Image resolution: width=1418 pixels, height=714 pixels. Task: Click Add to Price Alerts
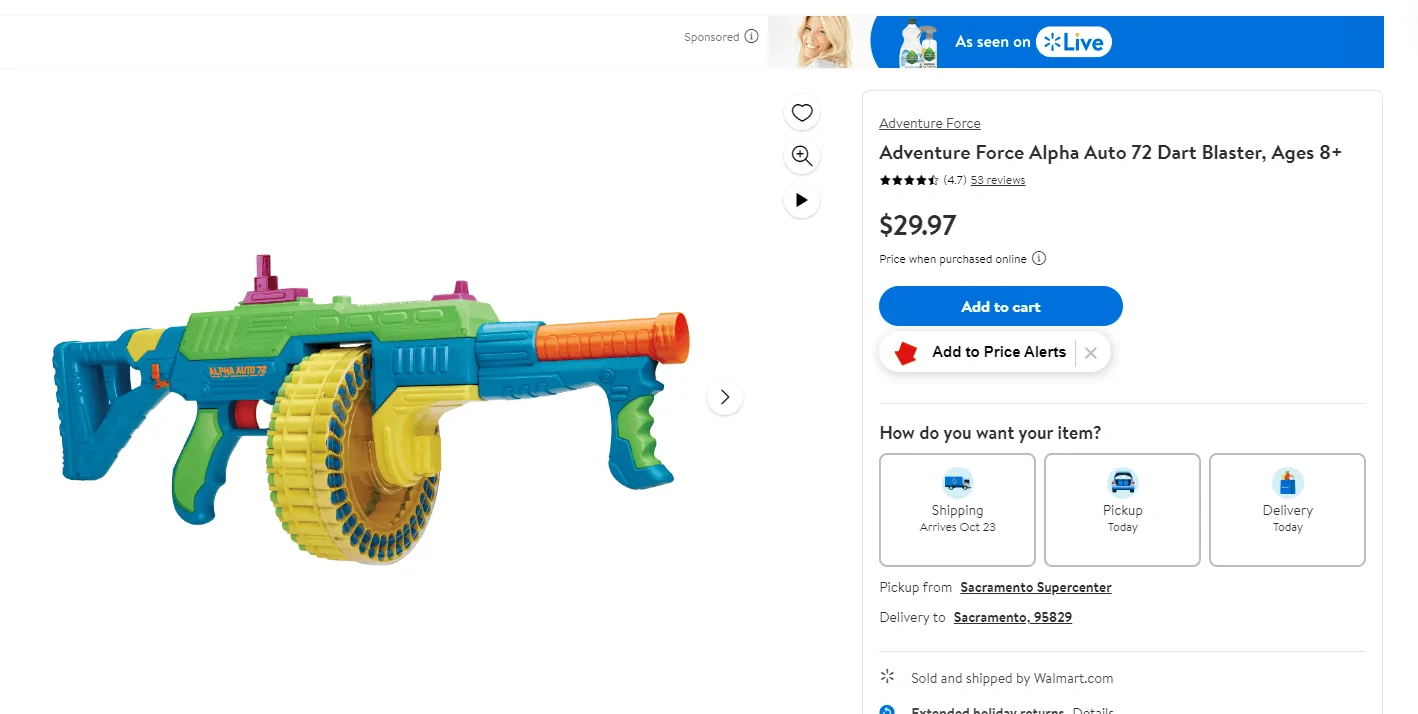pyautogui.click(x=999, y=352)
